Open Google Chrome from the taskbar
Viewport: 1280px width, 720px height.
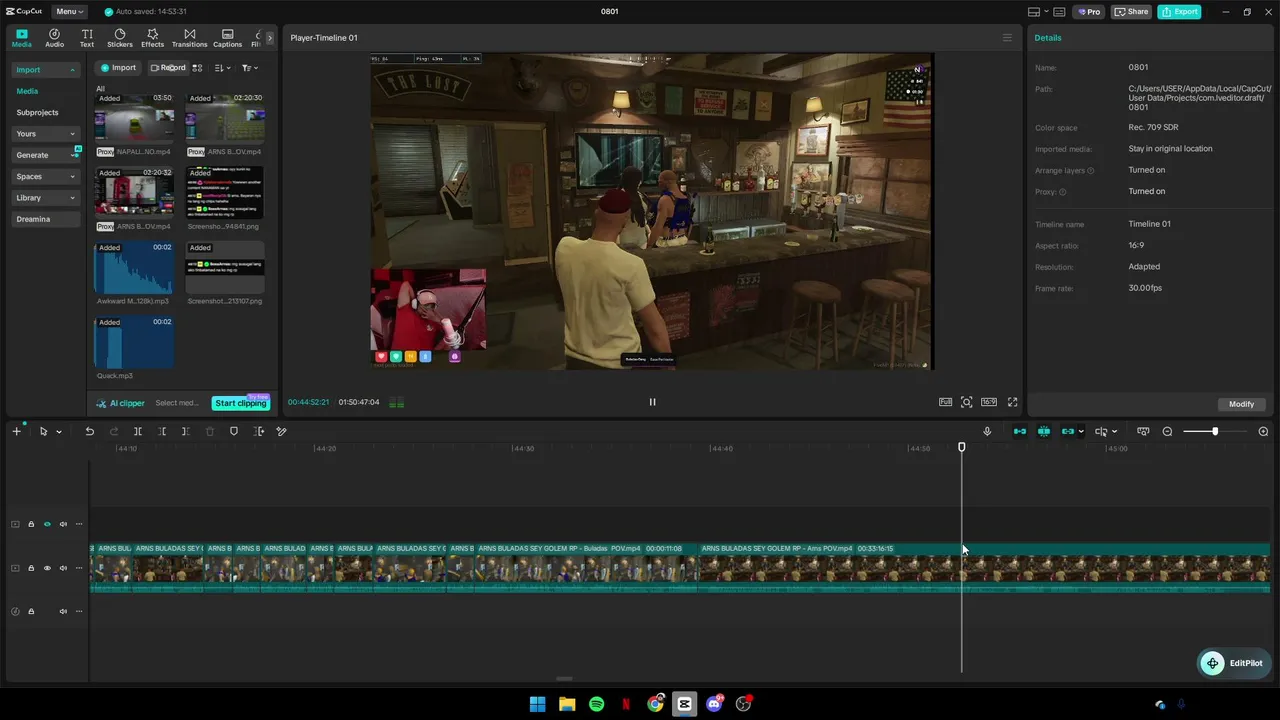(x=655, y=704)
